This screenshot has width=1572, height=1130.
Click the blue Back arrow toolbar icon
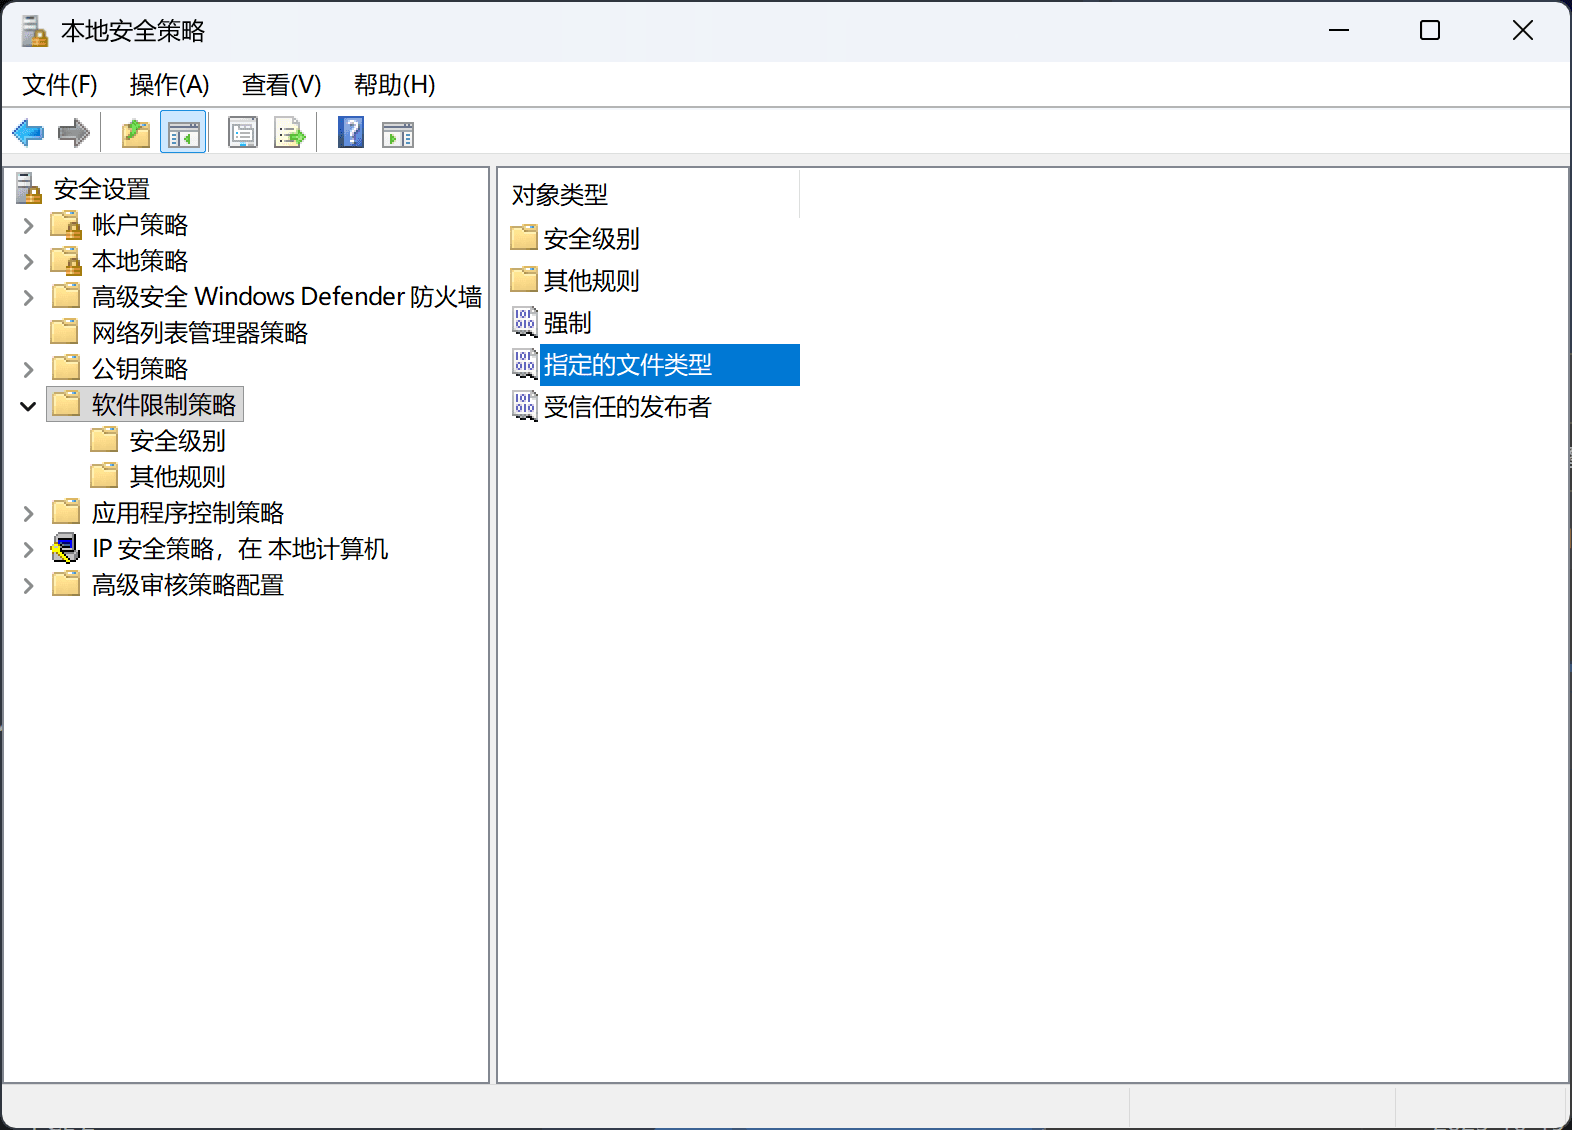pyautogui.click(x=28, y=133)
